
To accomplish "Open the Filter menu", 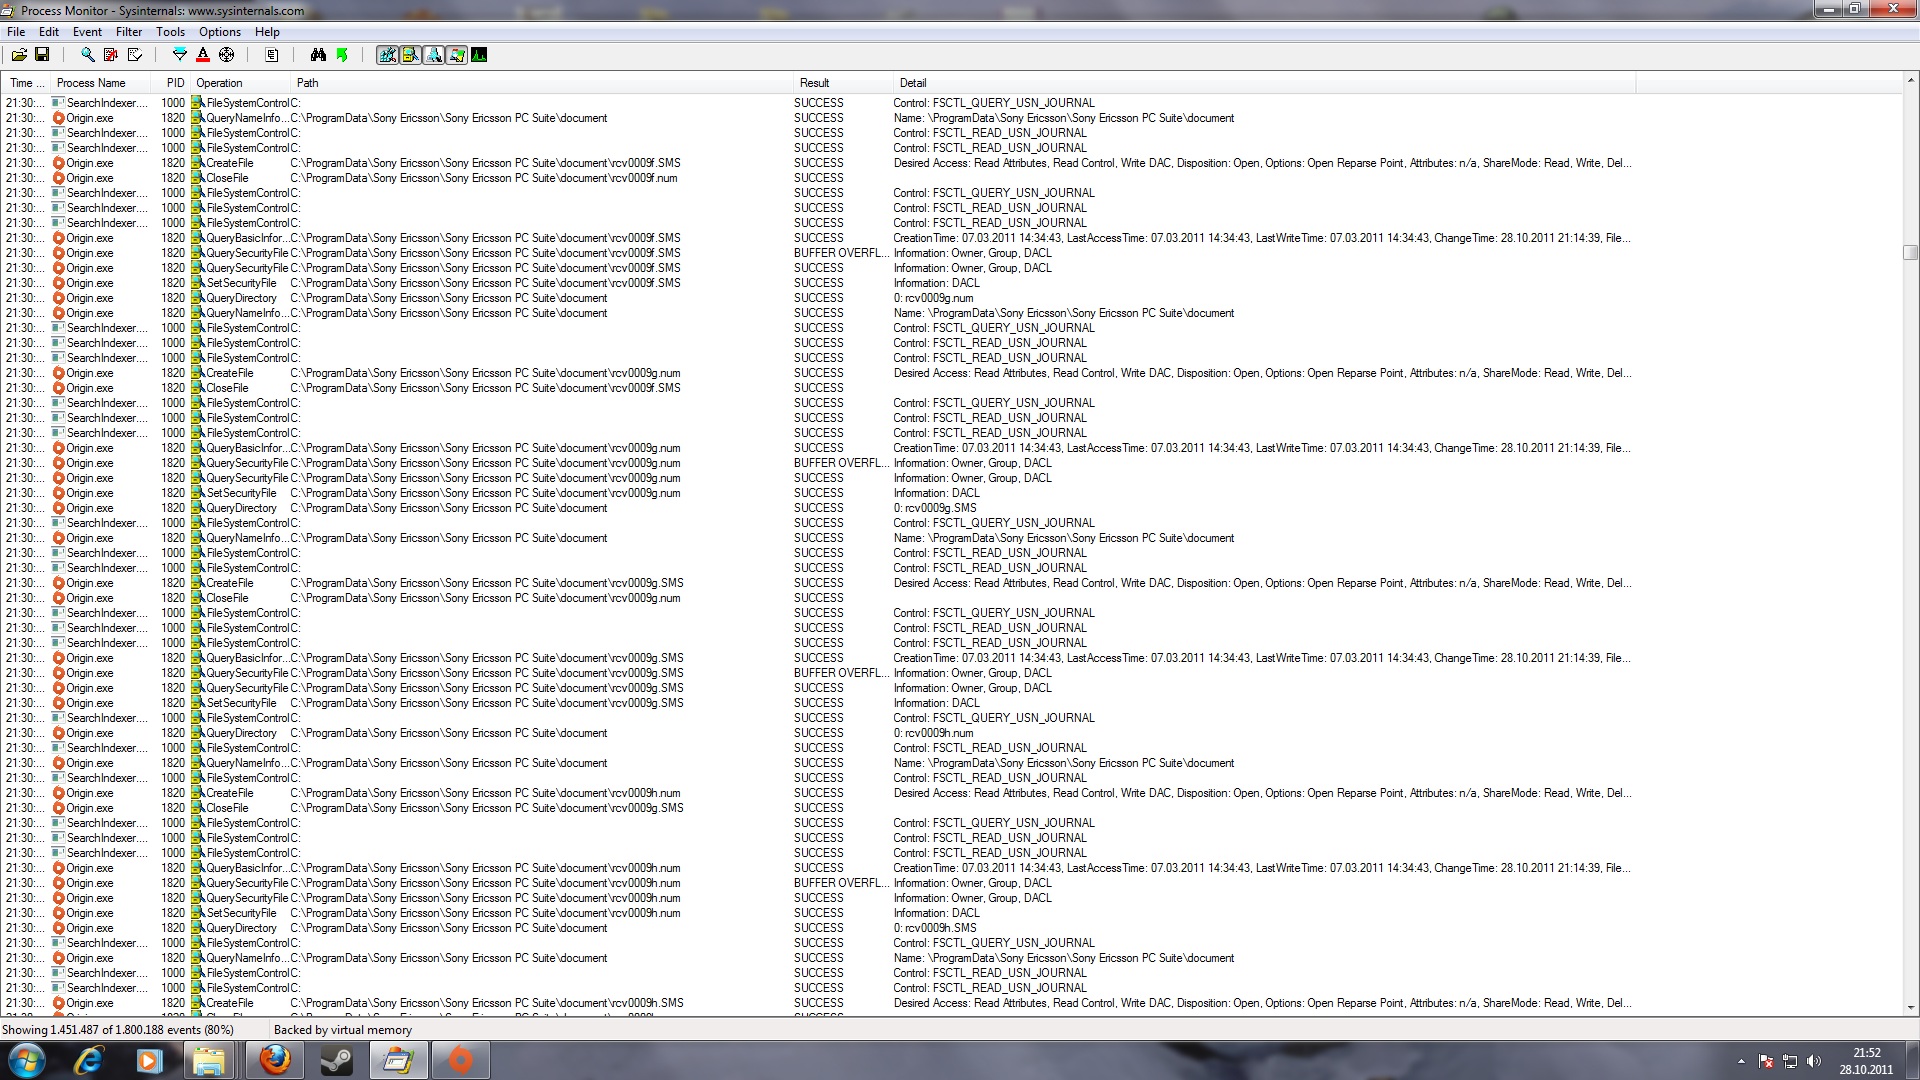I will pos(129,32).
